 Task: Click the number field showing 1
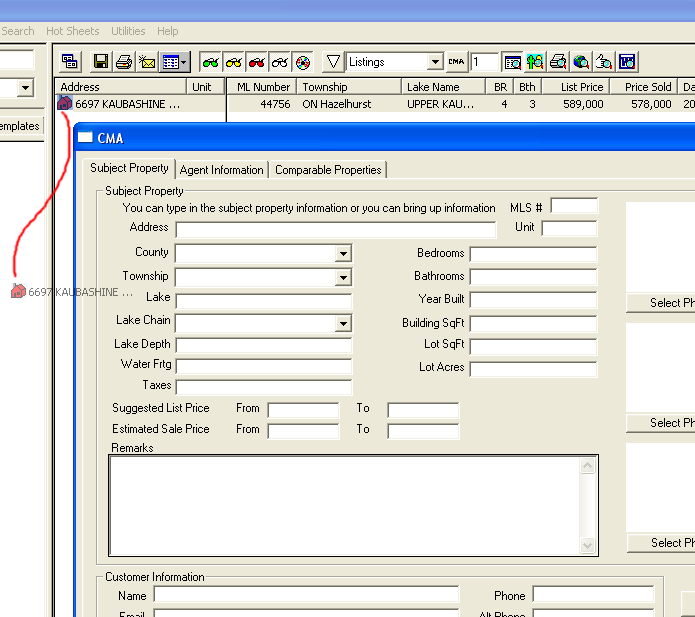point(485,62)
